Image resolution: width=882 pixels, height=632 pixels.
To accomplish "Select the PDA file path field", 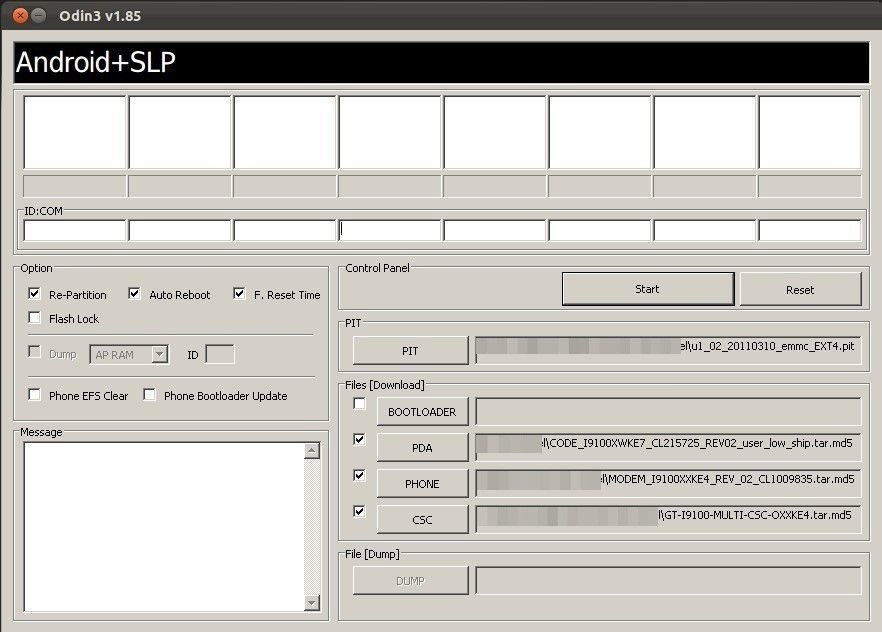I will (x=668, y=448).
